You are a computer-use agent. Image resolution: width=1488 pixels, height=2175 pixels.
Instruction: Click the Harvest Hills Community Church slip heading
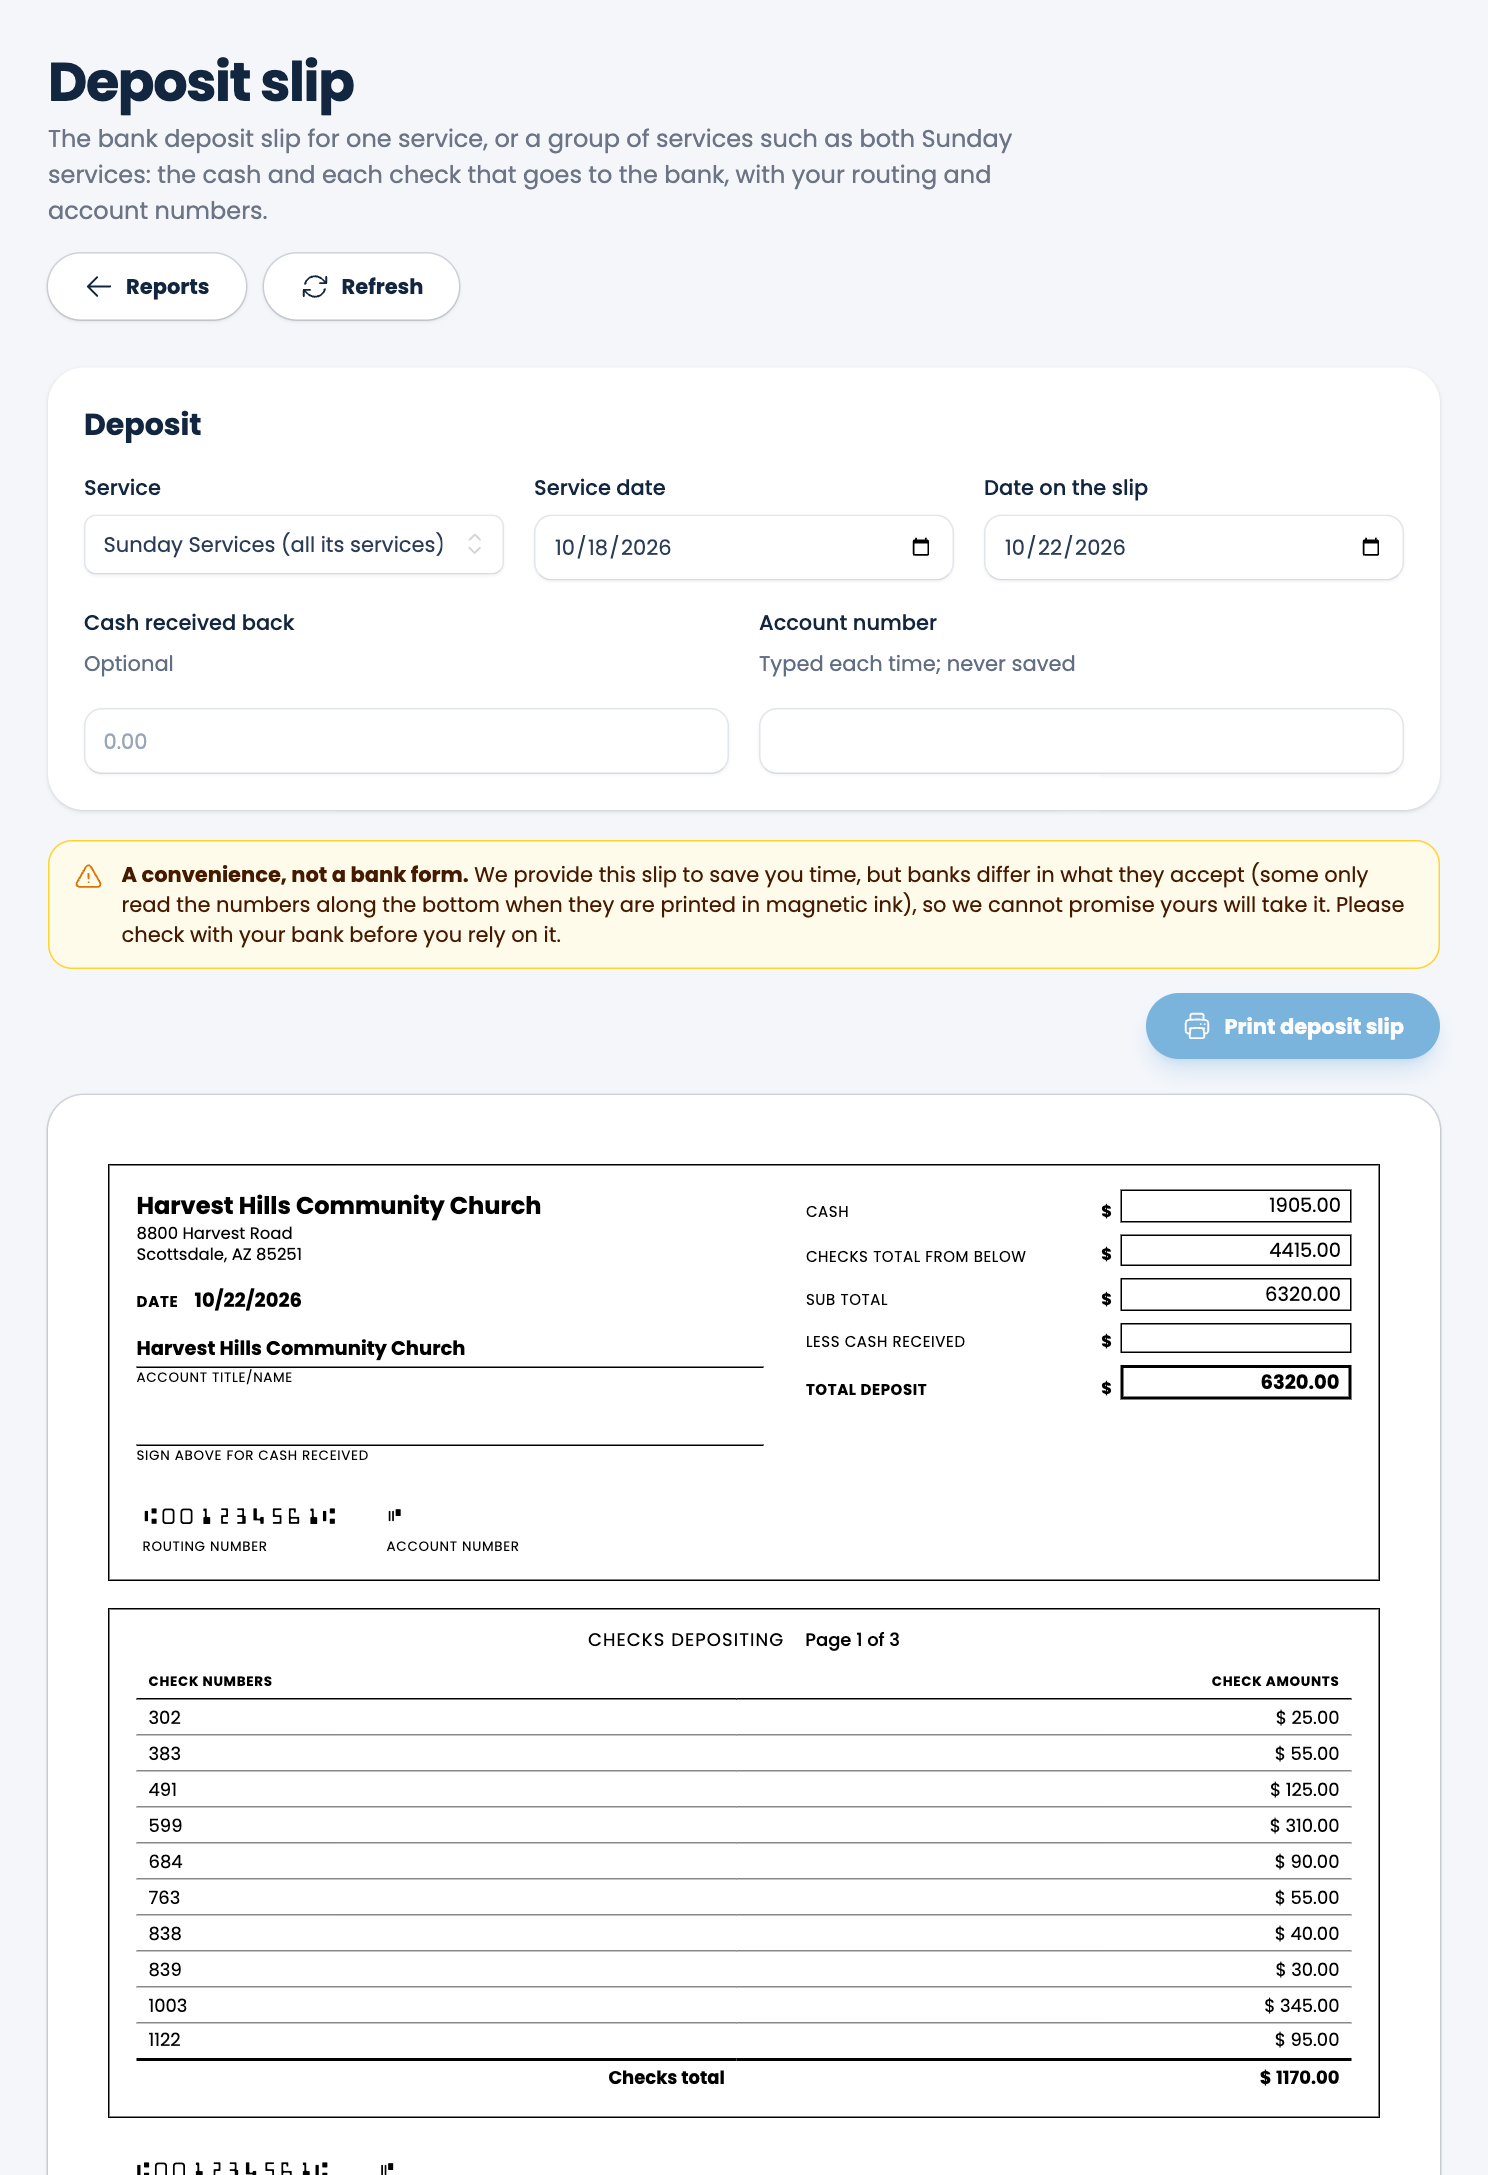339,1206
